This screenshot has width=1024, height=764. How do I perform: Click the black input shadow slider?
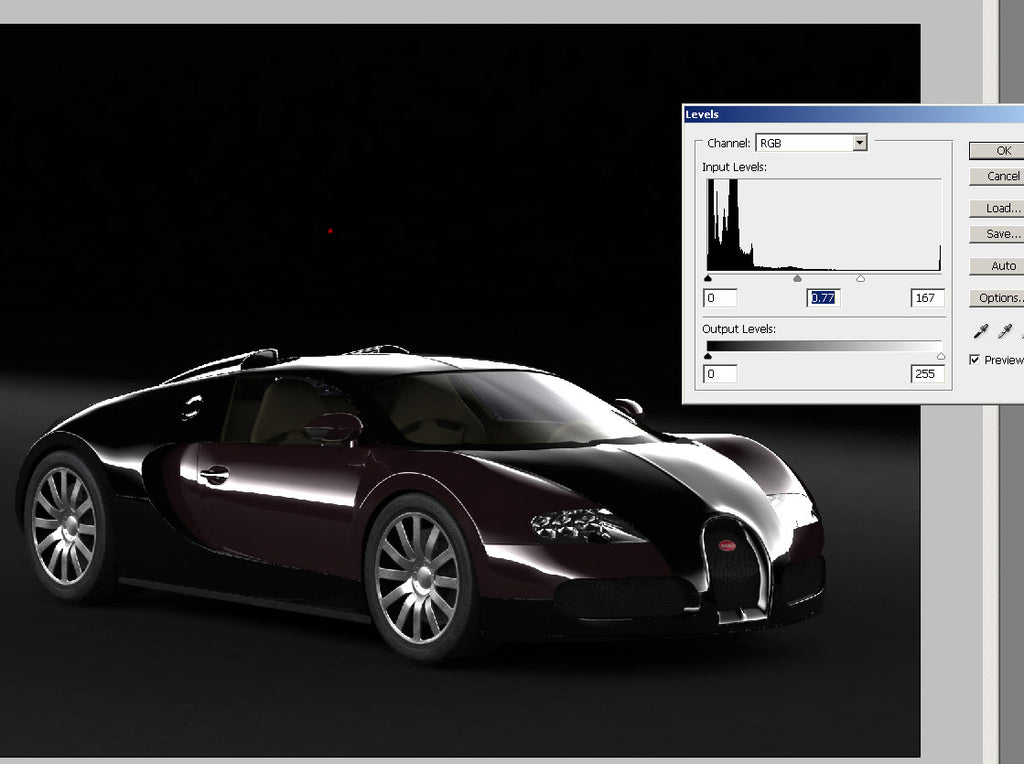[x=709, y=276]
